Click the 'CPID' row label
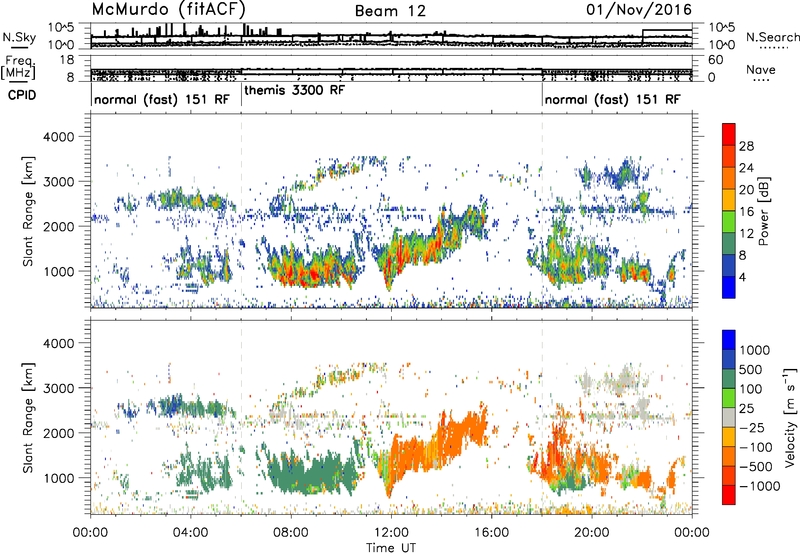This screenshot has width=800, height=554. pos(22,95)
